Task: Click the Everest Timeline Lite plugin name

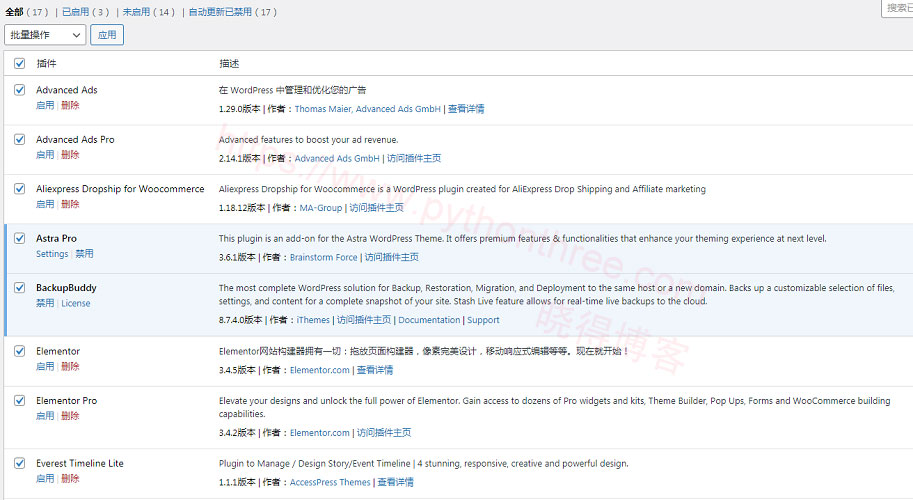Action: coord(80,463)
